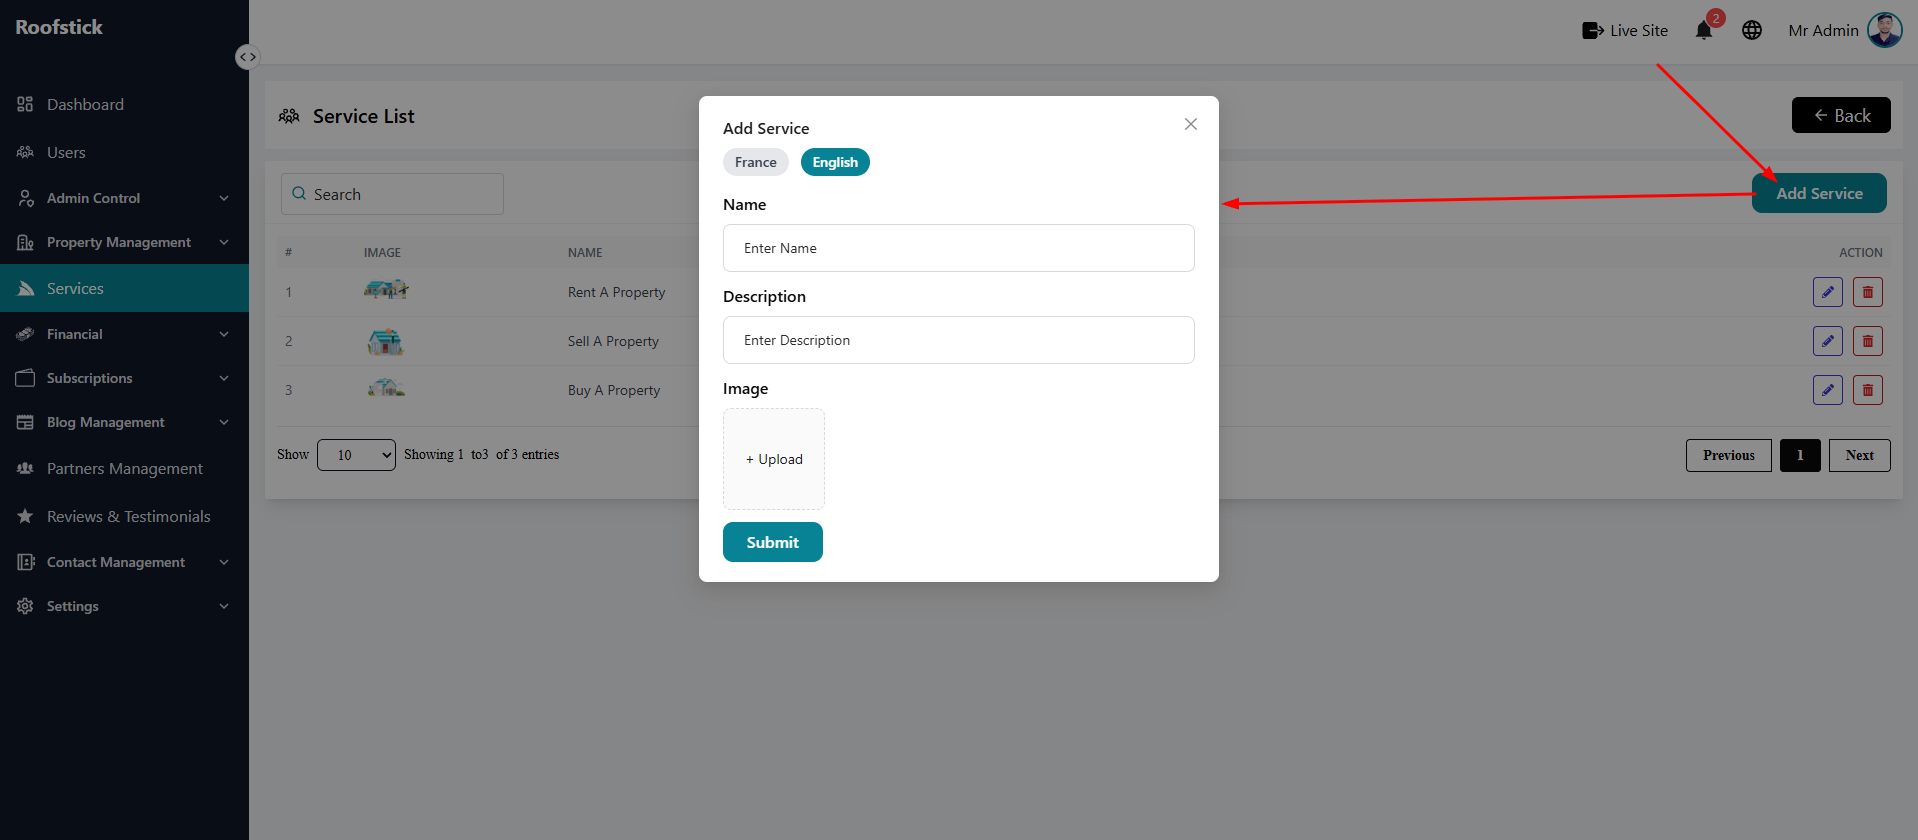Submit the Add Service form

(x=772, y=542)
